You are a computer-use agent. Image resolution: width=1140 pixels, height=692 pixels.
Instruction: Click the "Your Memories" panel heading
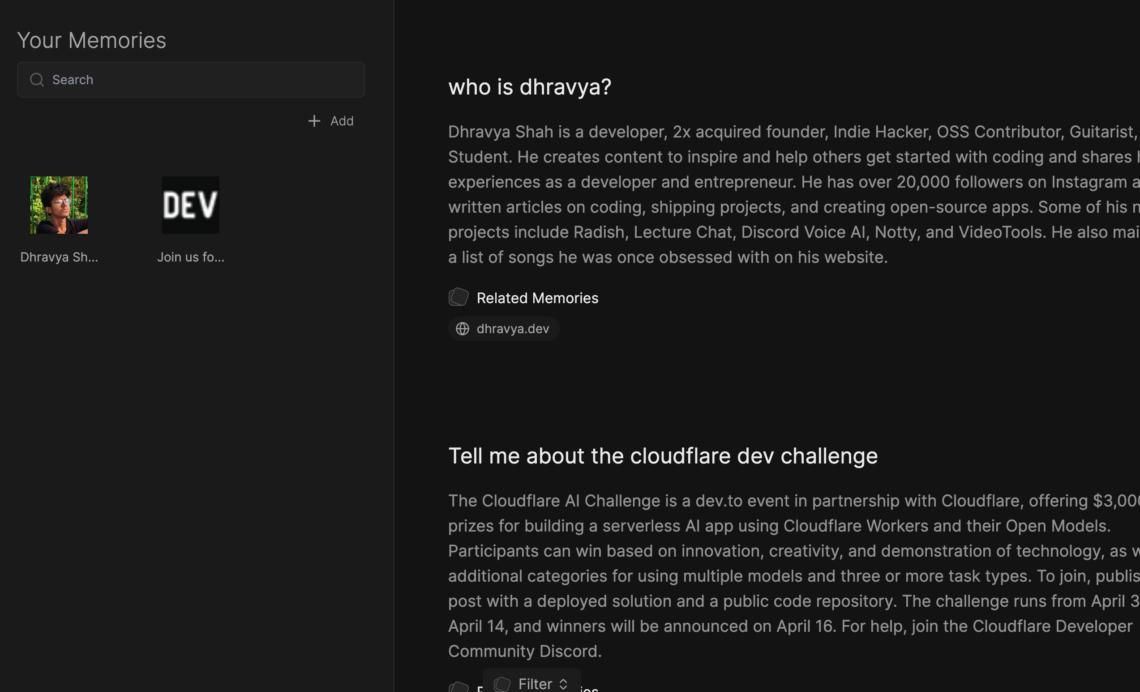point(92,40)
